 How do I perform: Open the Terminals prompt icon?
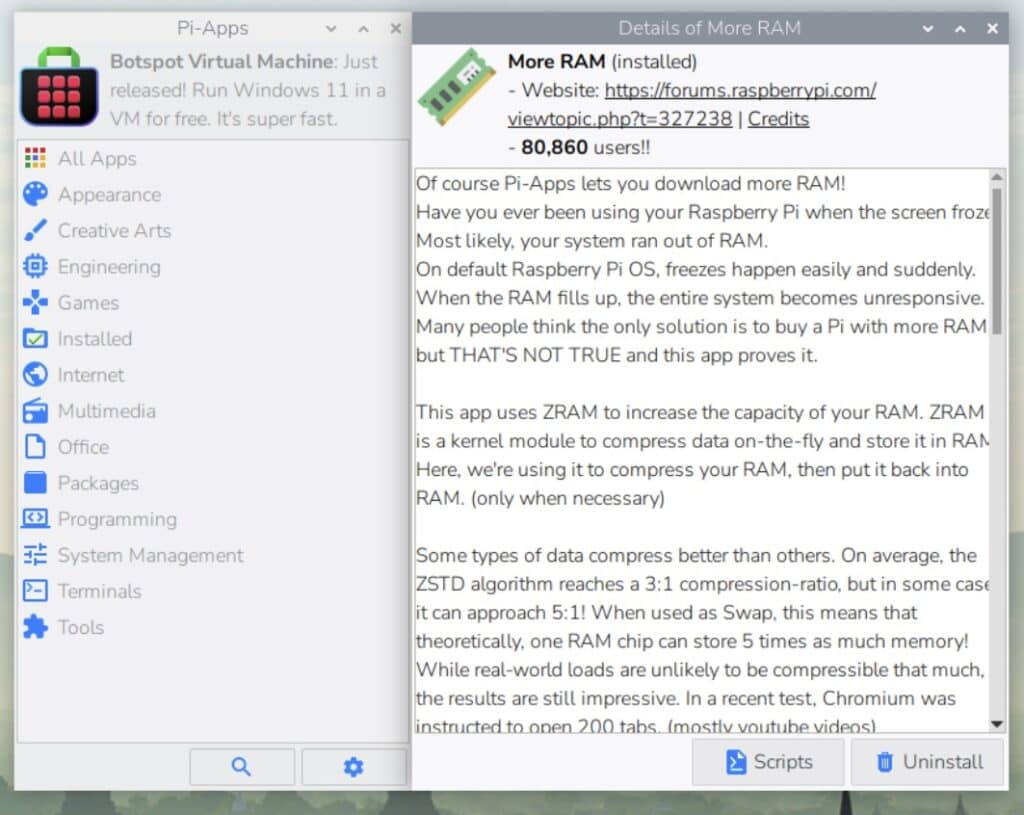[x=35, y=591]
